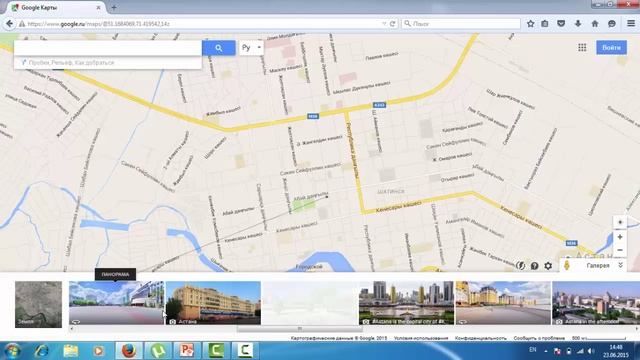Go back with the browser back arrow
This screenshot has height=360, width=640.
coord(9,24)
